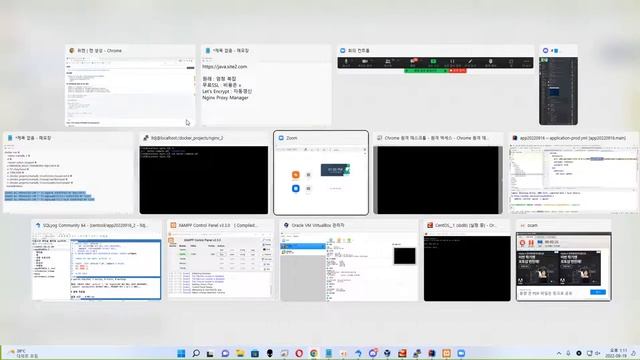Switch to docker_projects/nginx_2 terminal window
The image size is (640, 360).
204,173
